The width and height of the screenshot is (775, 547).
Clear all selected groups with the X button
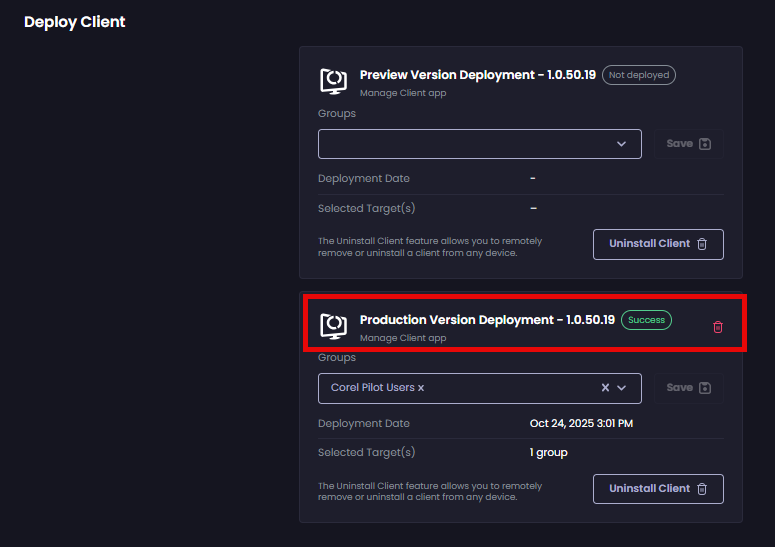click(605, 388)
